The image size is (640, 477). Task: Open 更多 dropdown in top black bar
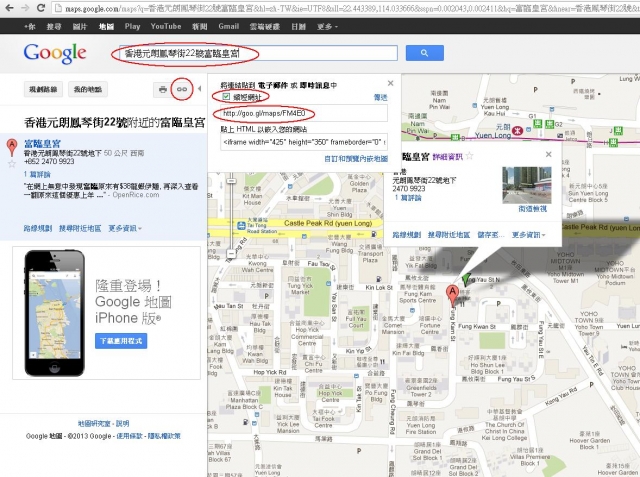[x=320, y=25]
